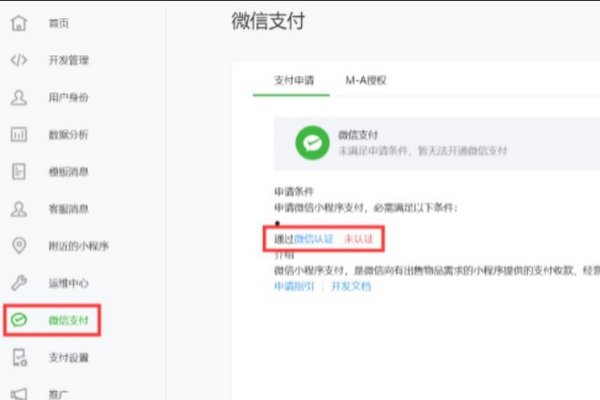Click the wrench icon for 运维中心

click(19, 283)
